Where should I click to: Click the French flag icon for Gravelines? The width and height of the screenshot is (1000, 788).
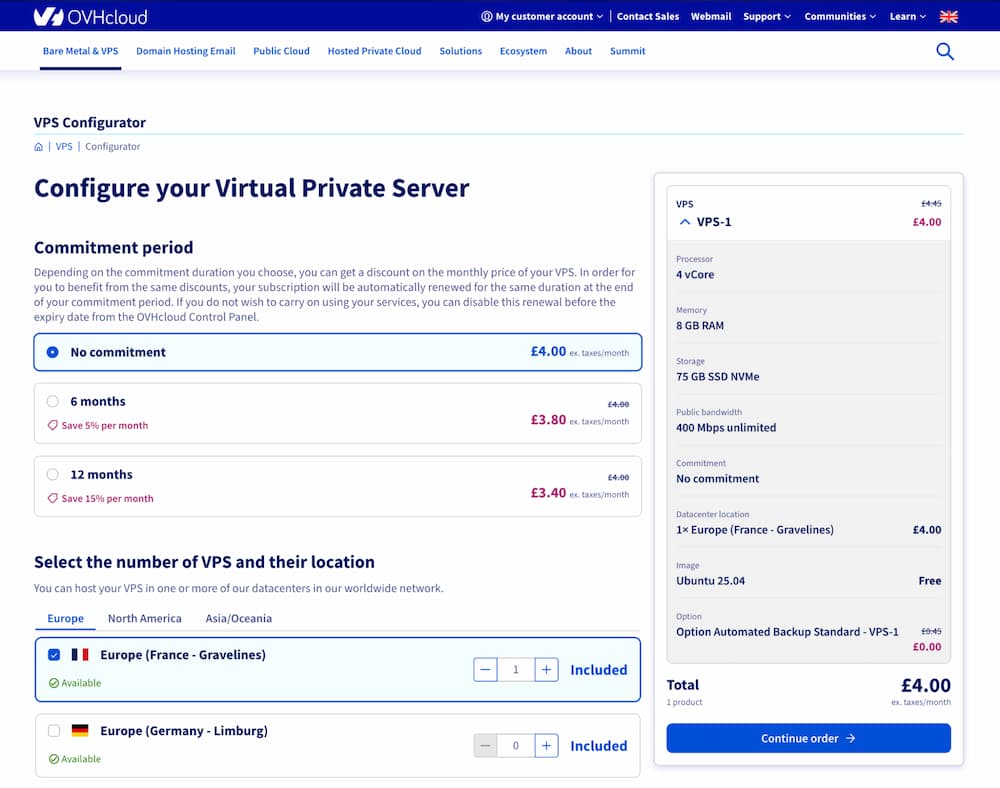[x=80, y=655]
